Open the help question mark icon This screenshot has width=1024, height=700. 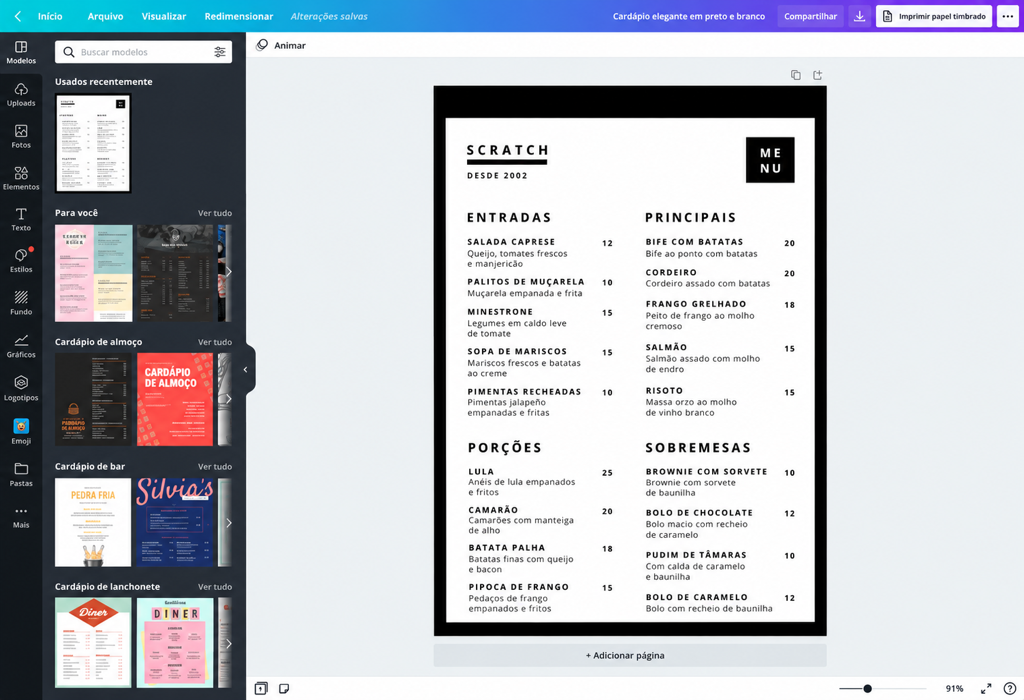1010,688
